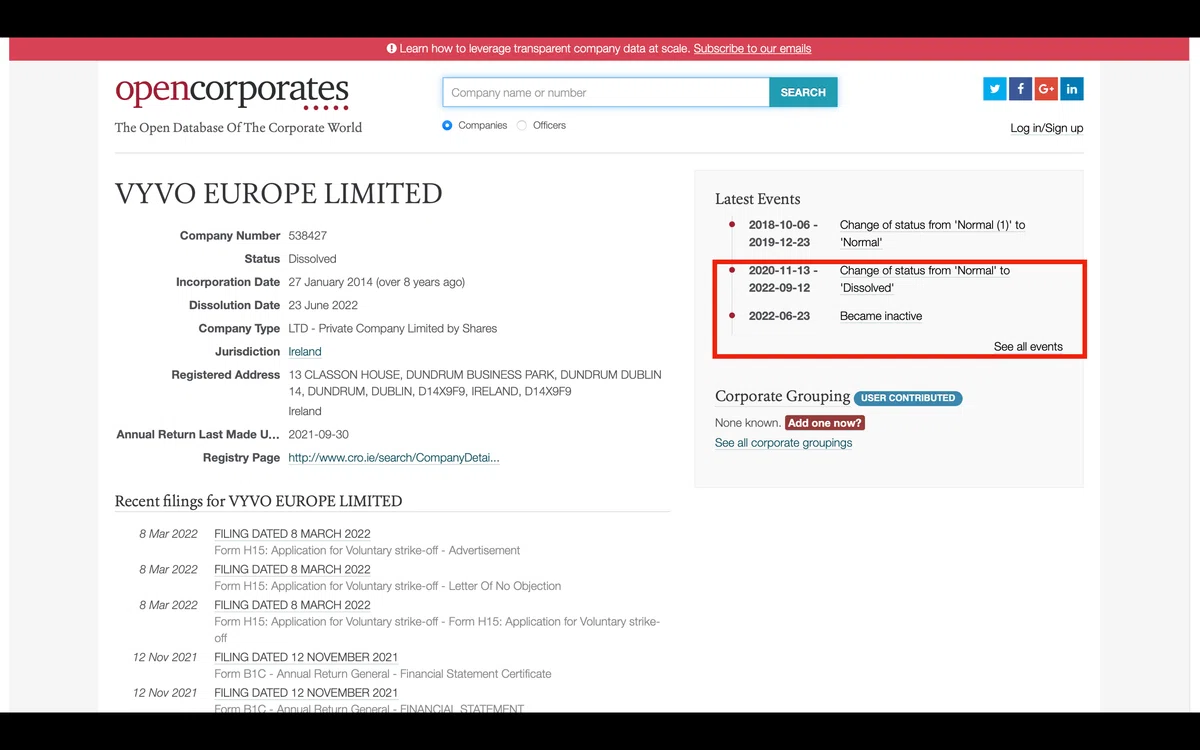Open the last 12 November 2021 filing link

pyautogui.click(x=306, y=693)
